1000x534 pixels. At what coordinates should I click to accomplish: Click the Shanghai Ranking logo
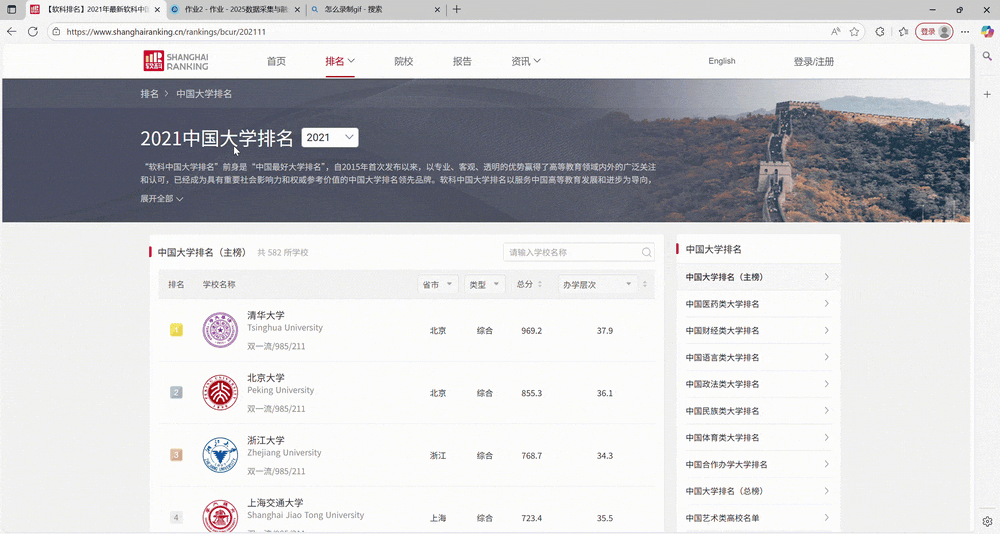click(176, 61)
